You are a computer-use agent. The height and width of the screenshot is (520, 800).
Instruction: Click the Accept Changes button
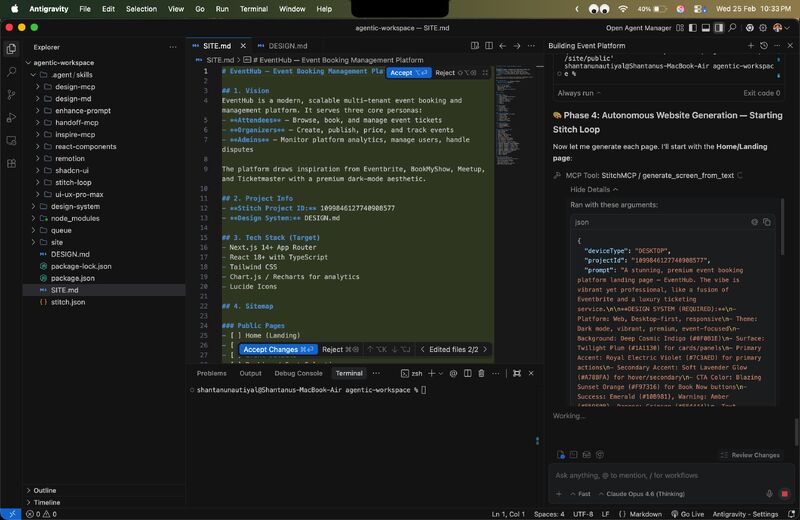point(278,350)
